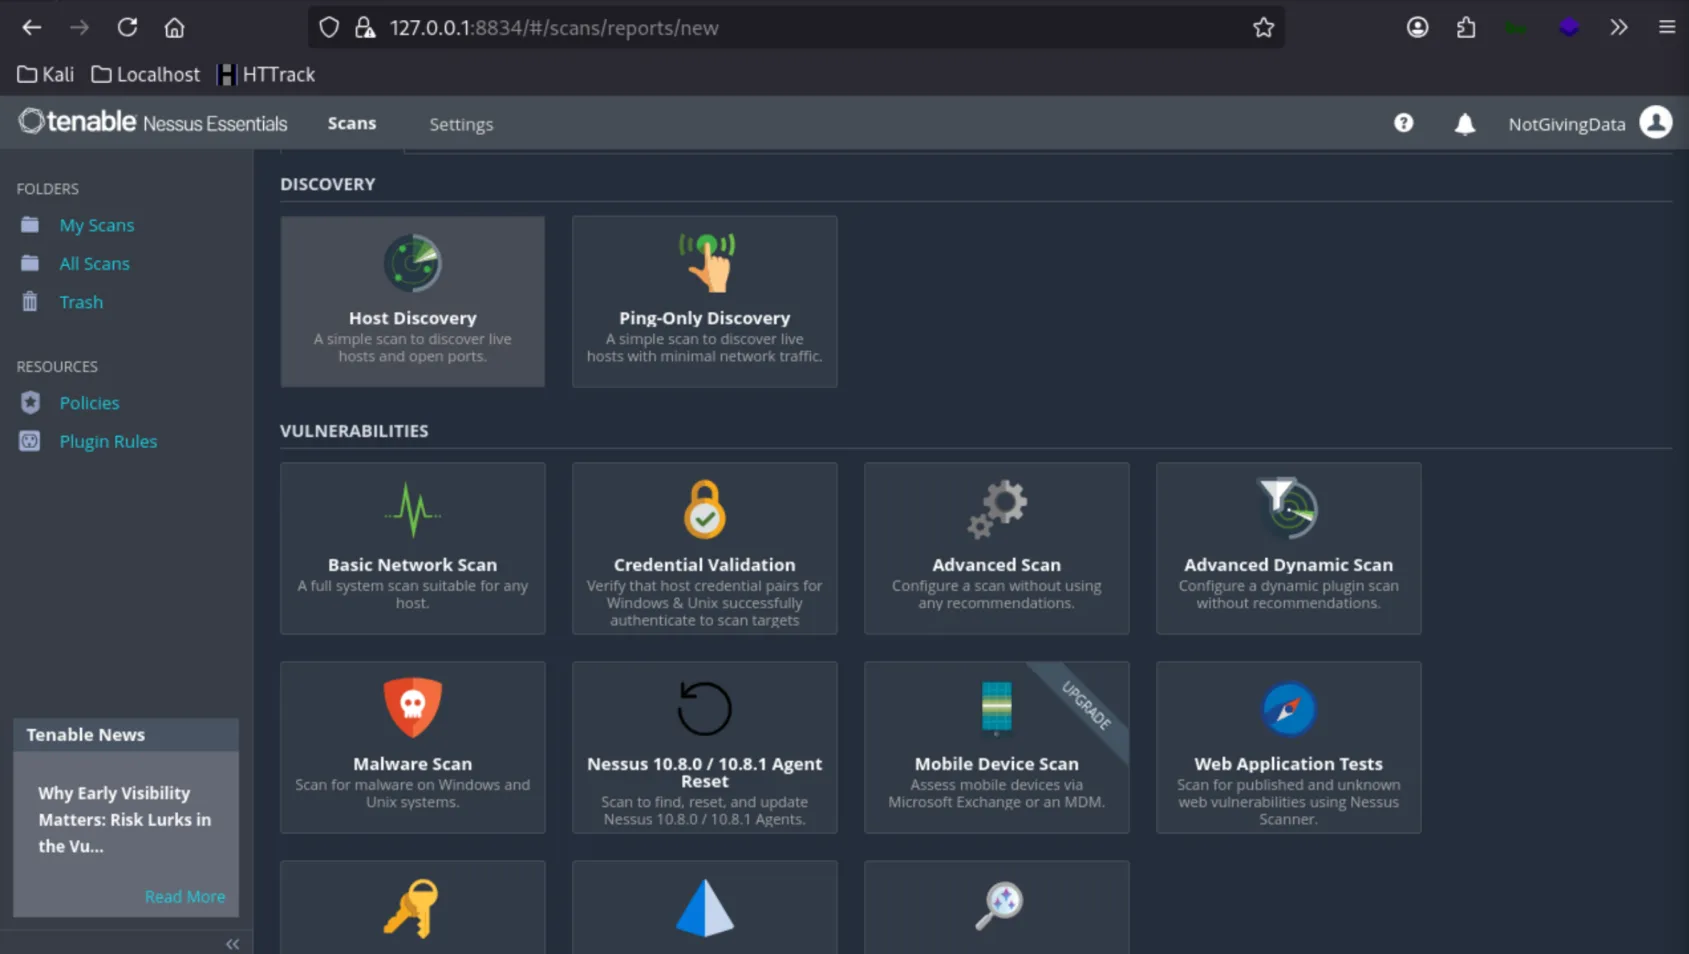
Task: Open the Firefox account icon
Action: click(x=1417, y=28)
